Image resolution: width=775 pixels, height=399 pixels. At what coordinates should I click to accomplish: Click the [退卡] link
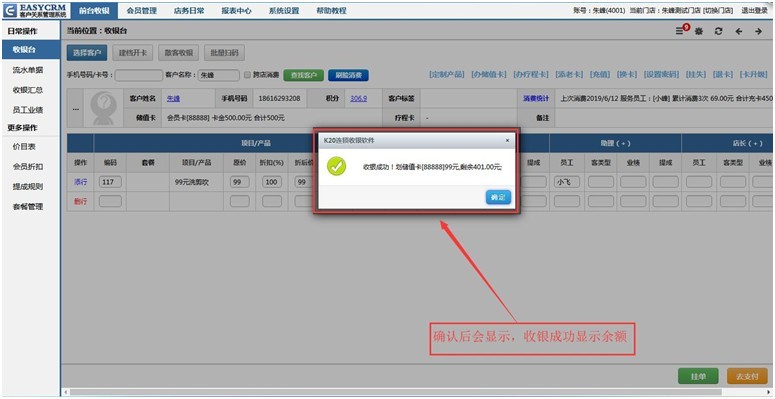point(724,74)
